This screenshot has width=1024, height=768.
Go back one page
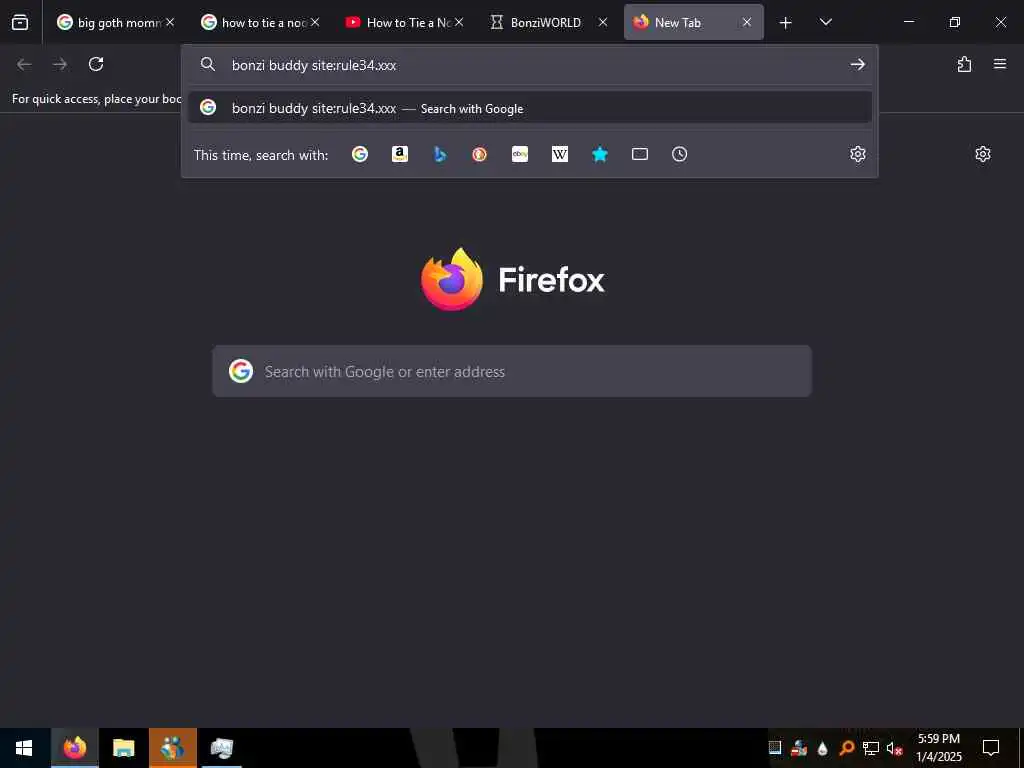[24, 64]
